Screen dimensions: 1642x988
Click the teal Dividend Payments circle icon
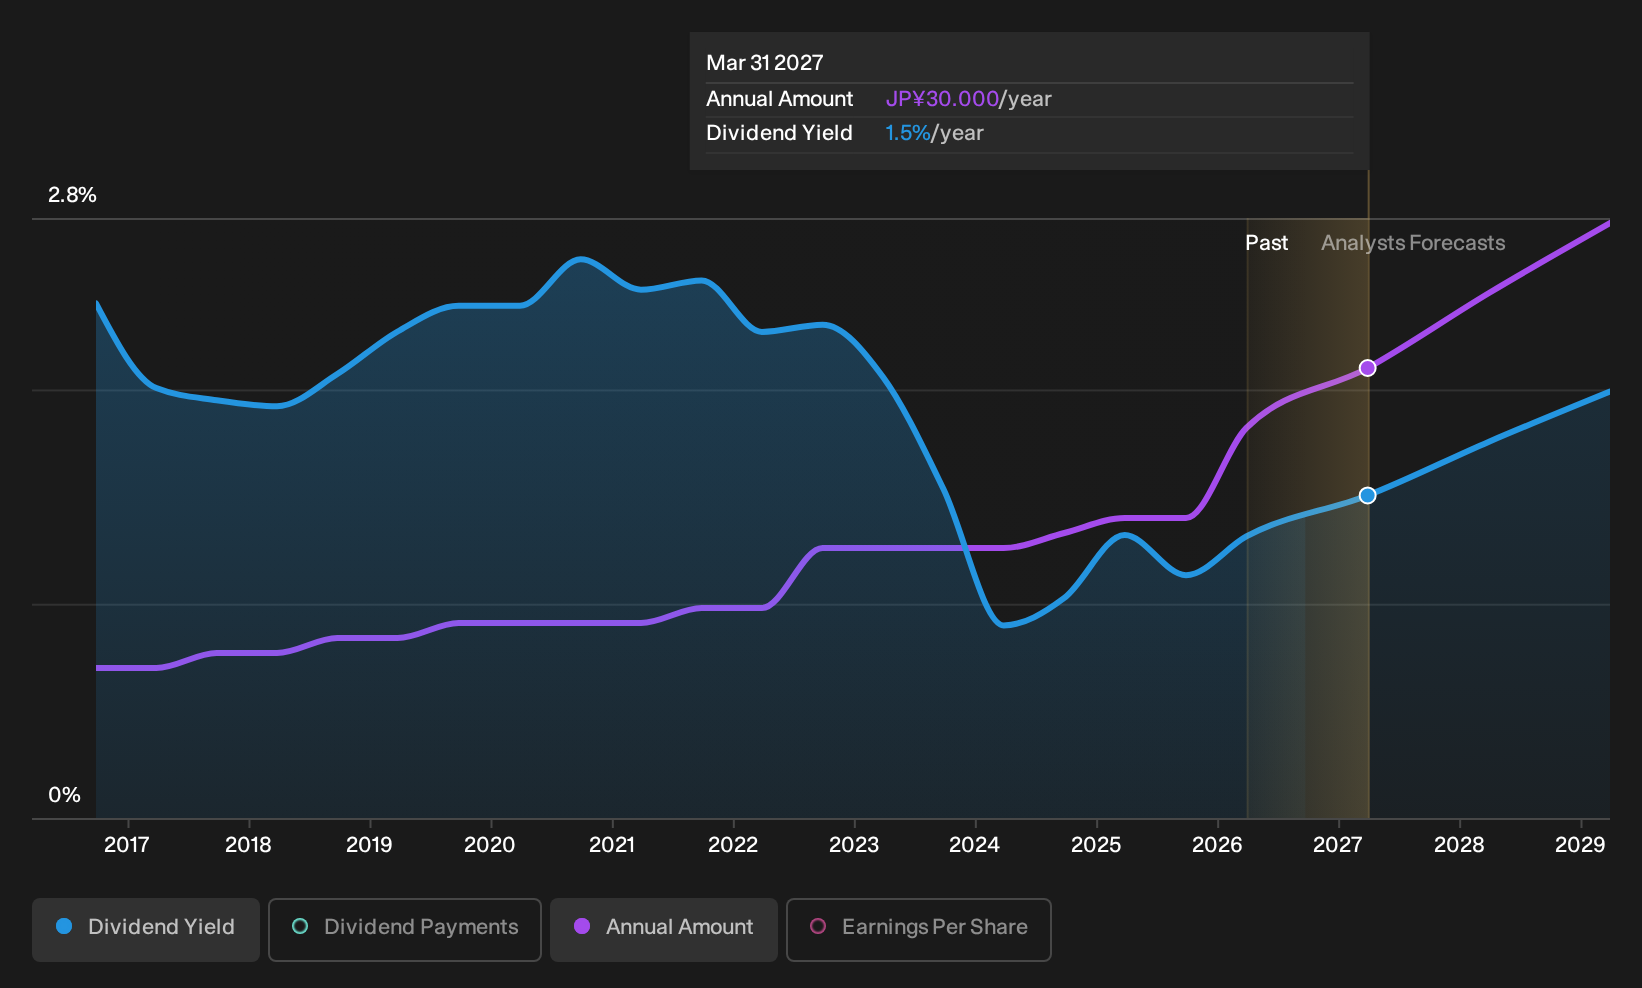pos(300,926)
